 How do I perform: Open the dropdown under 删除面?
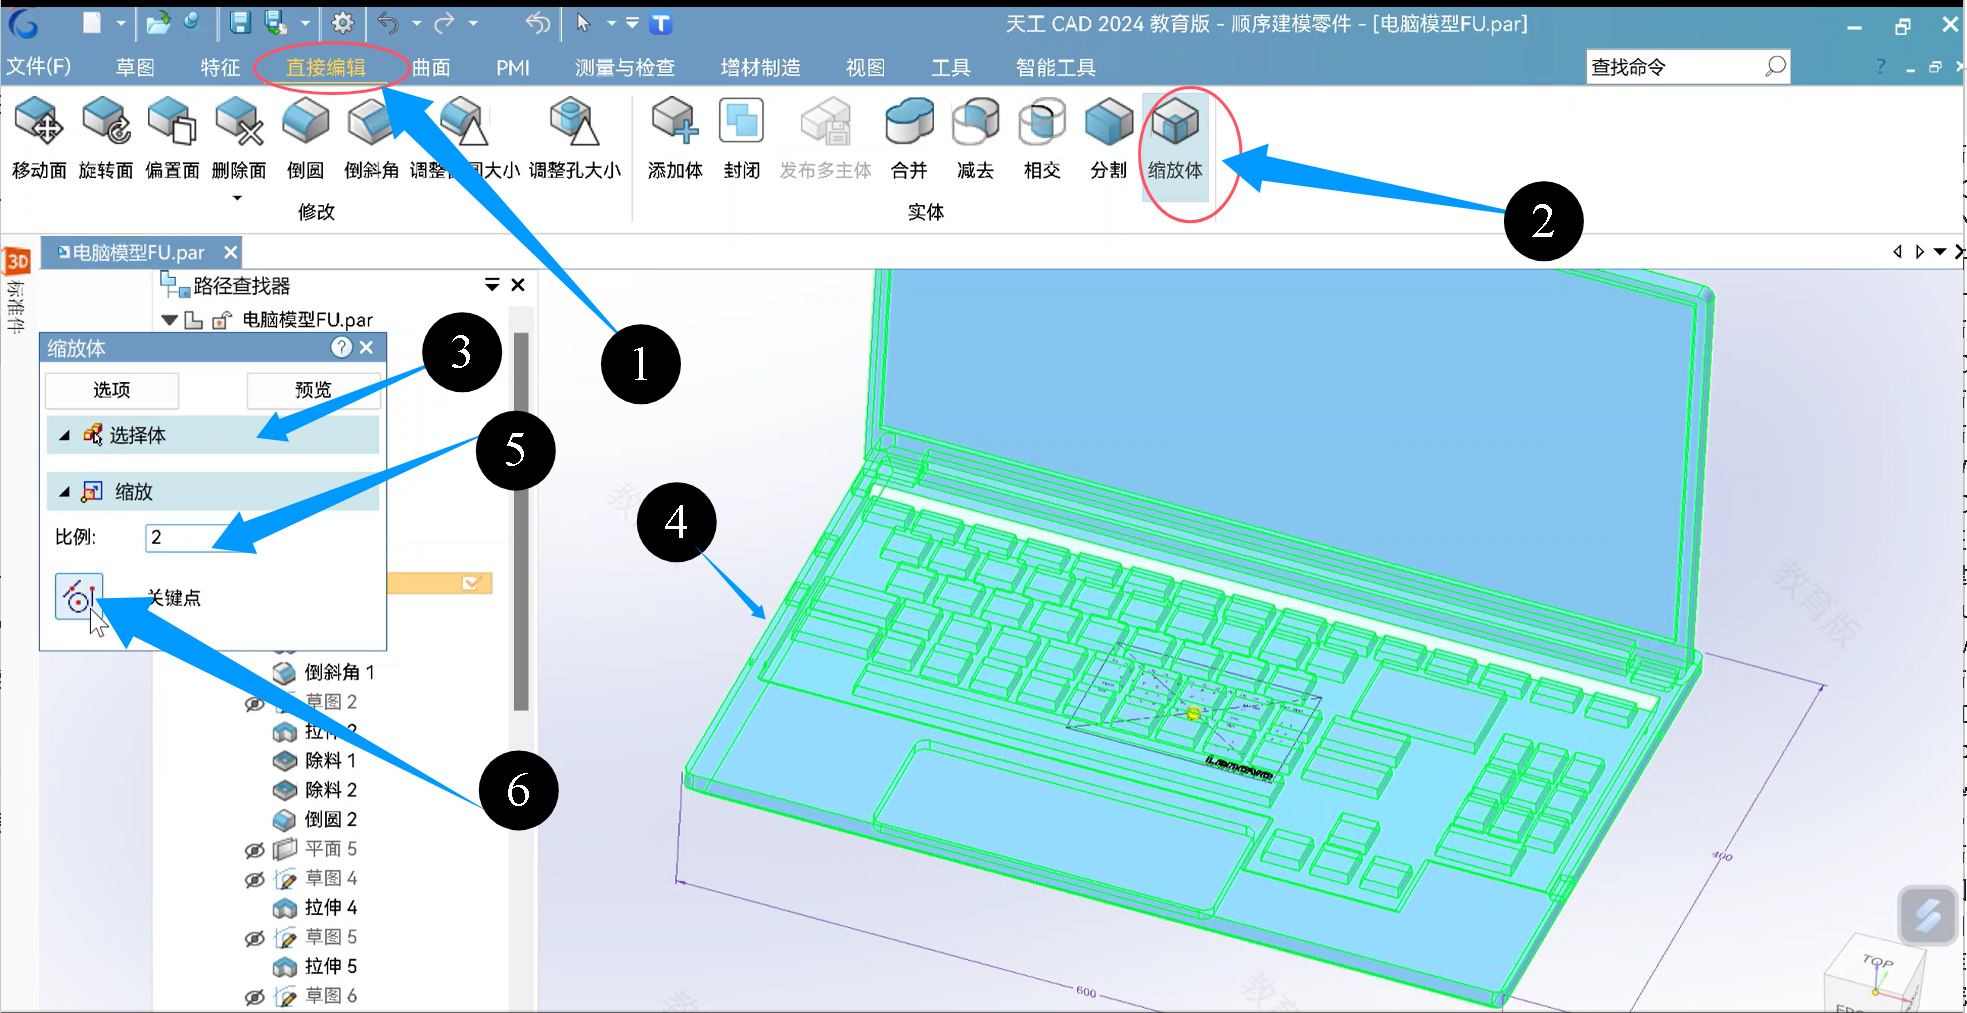point(237,198)
